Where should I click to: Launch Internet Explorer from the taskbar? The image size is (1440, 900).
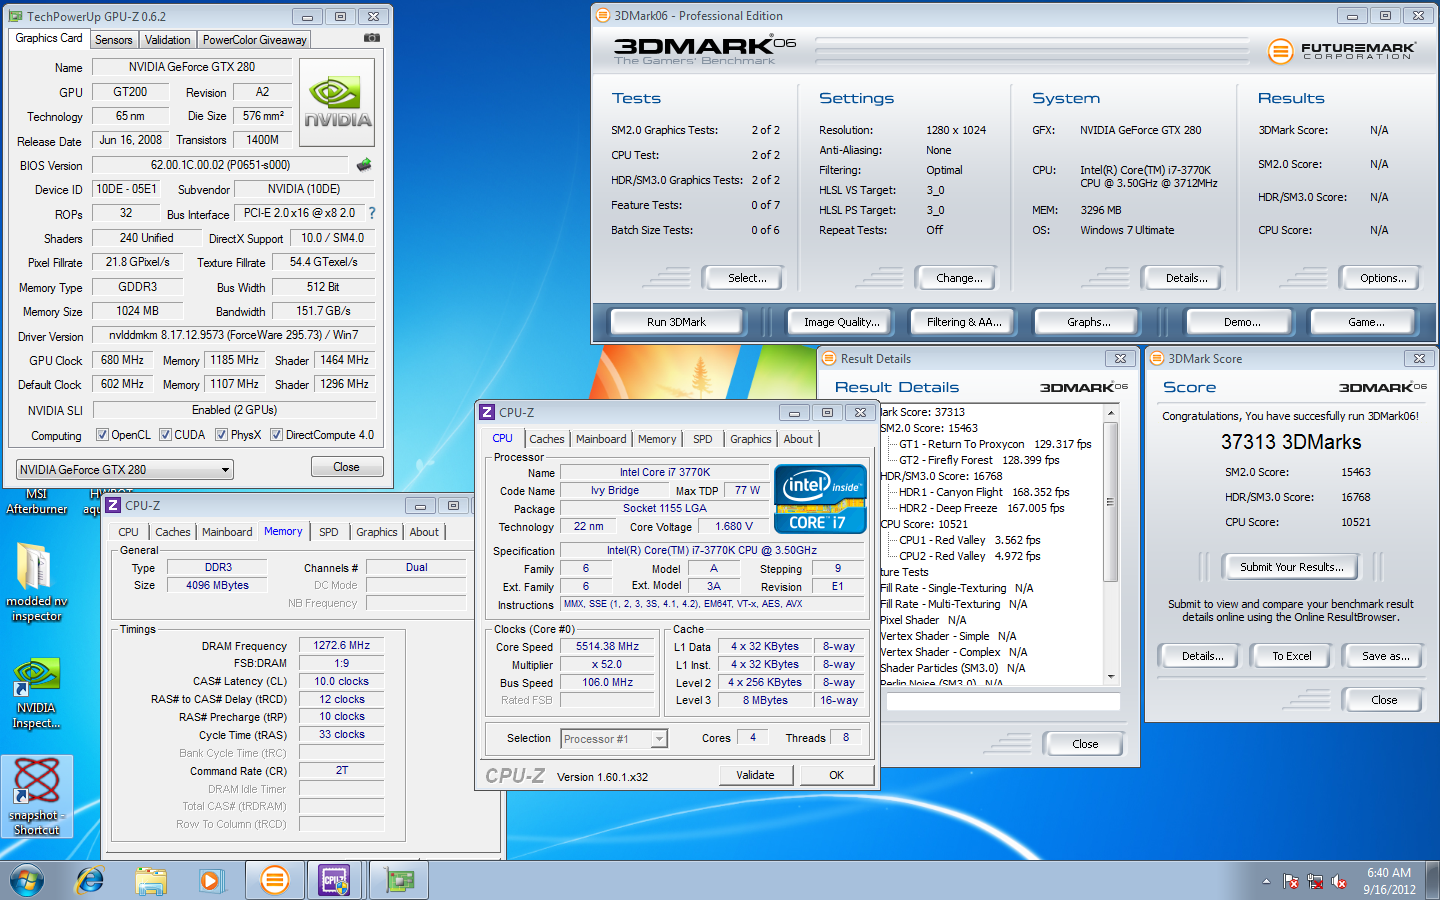90,880
